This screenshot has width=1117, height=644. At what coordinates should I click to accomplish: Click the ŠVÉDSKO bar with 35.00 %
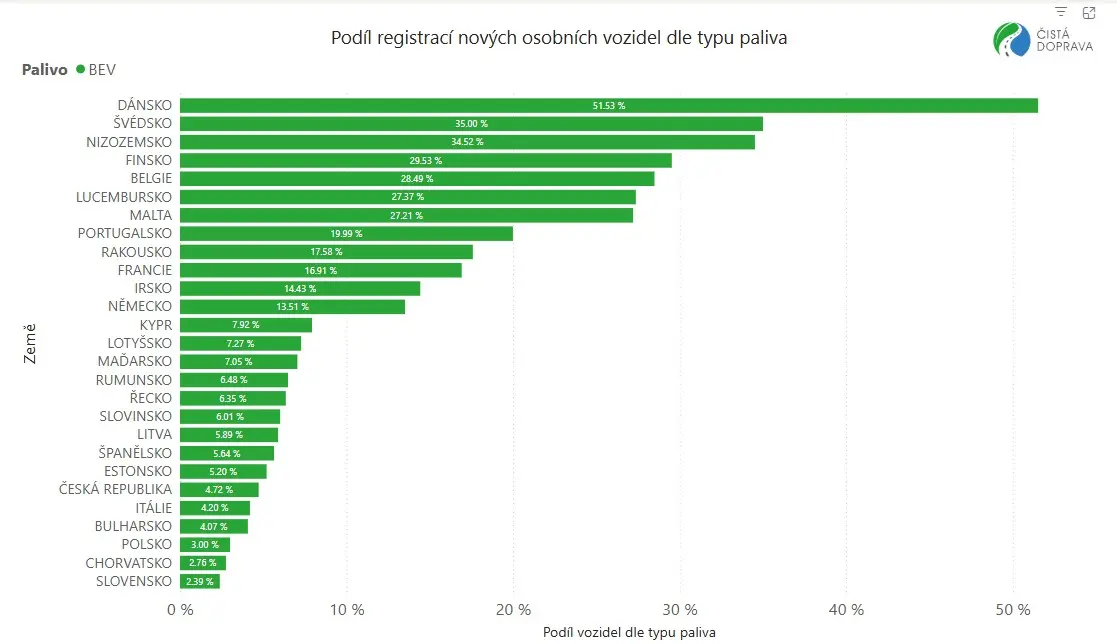pyautogui.click(x=472, y=124)
